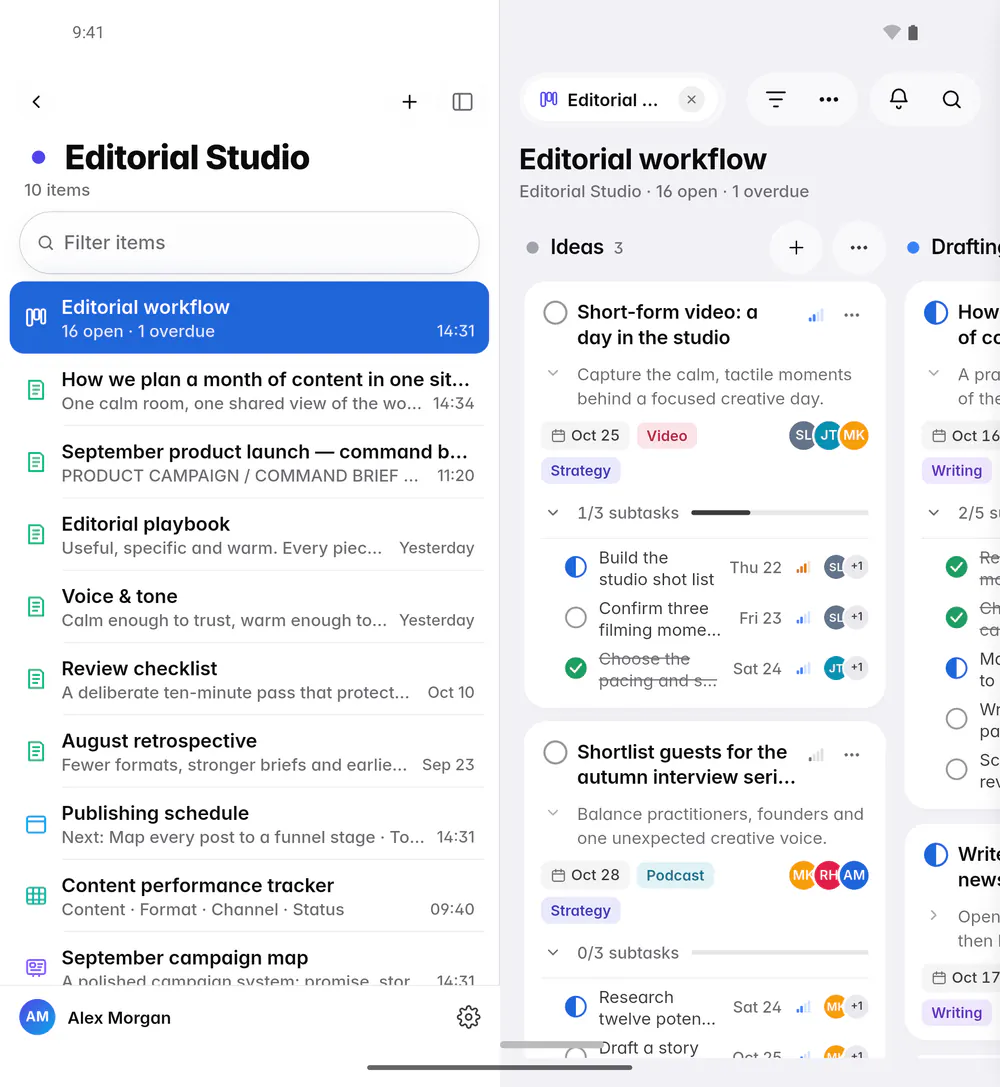Toggle status circle of Write news card in Drafting
Viewport: 1000px width, 1087px height.
pos(936,855)
